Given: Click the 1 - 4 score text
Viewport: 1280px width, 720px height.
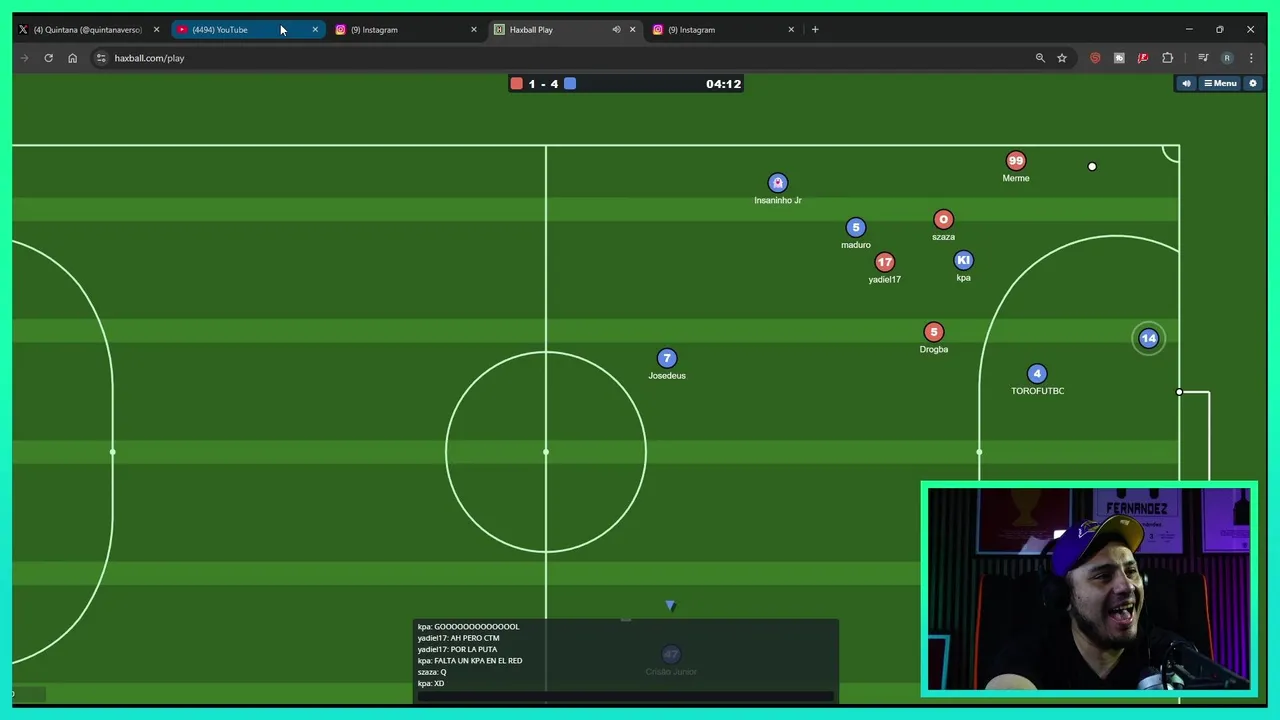Looking at the screenshot, I should click(x=543, y=84).
